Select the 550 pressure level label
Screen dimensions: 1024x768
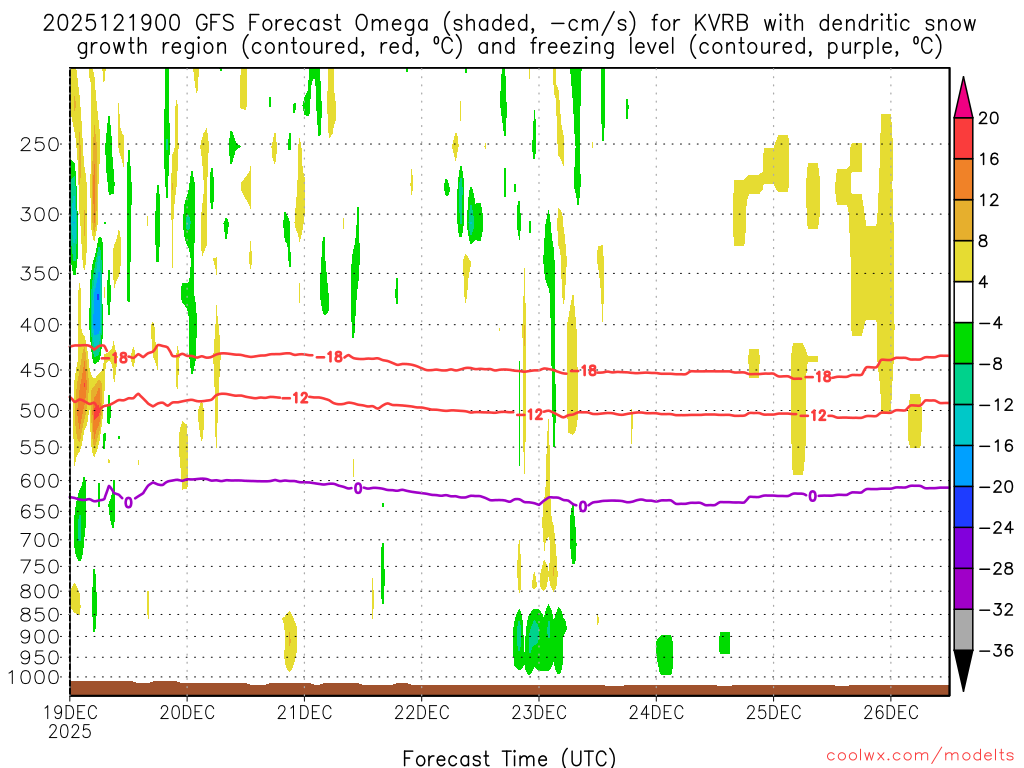40,447
